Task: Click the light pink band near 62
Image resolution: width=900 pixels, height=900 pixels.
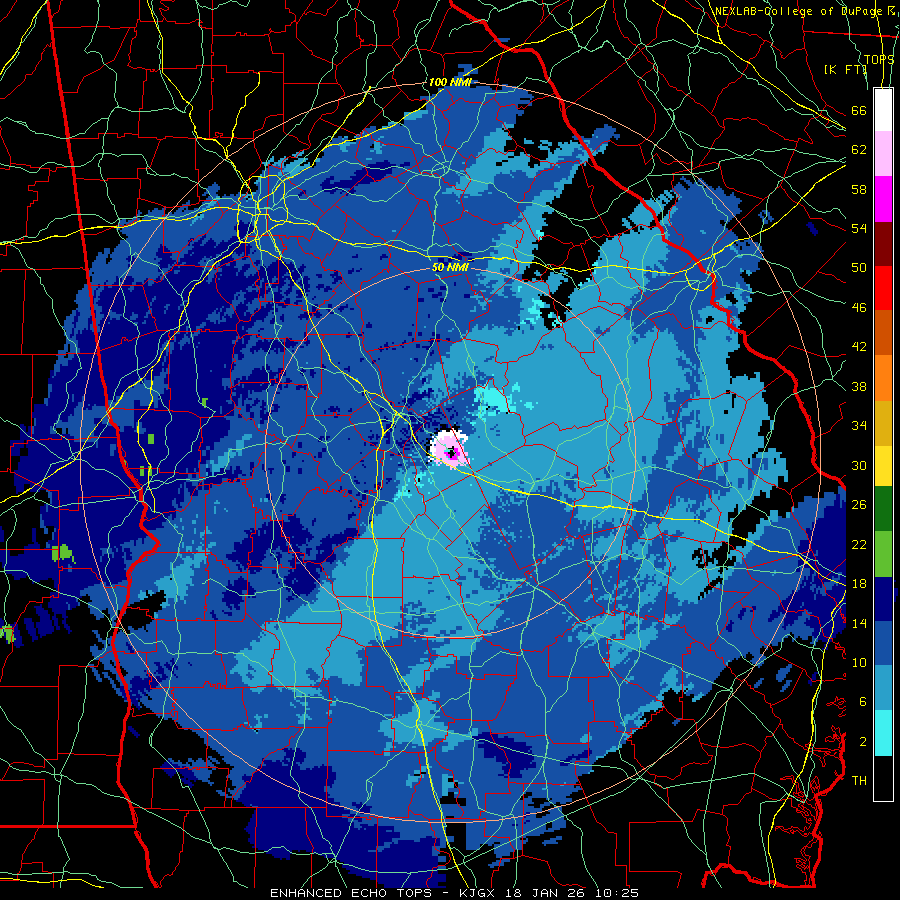Action: pos(883,153)
